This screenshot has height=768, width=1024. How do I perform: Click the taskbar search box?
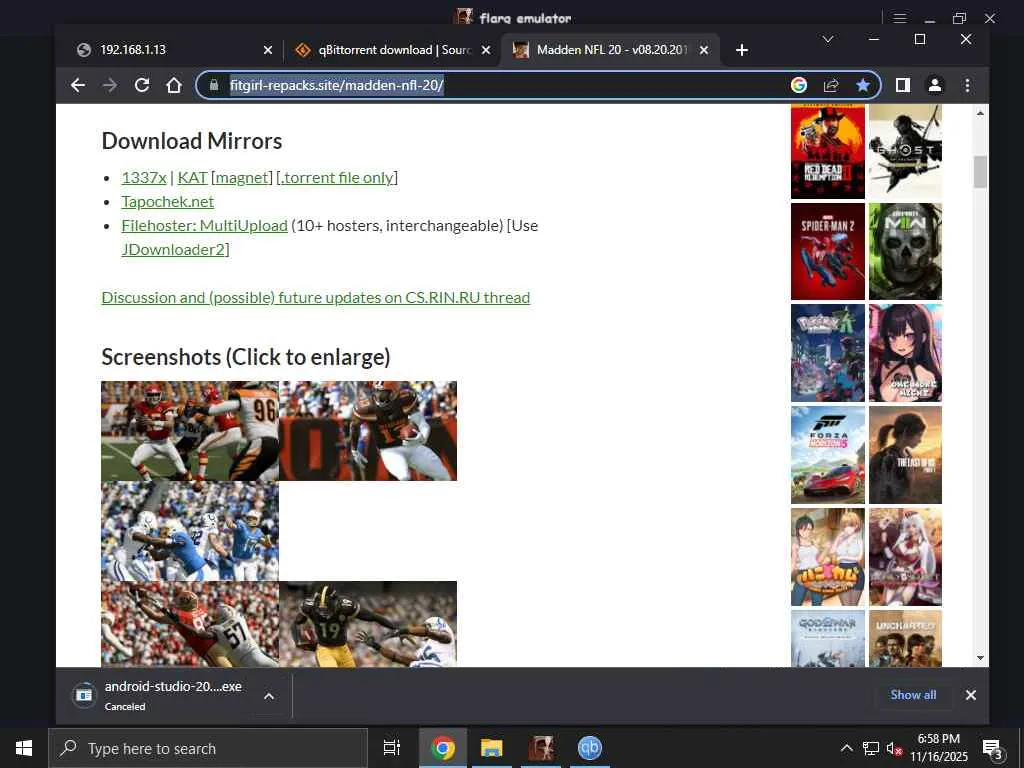click(x=208, y=748)
